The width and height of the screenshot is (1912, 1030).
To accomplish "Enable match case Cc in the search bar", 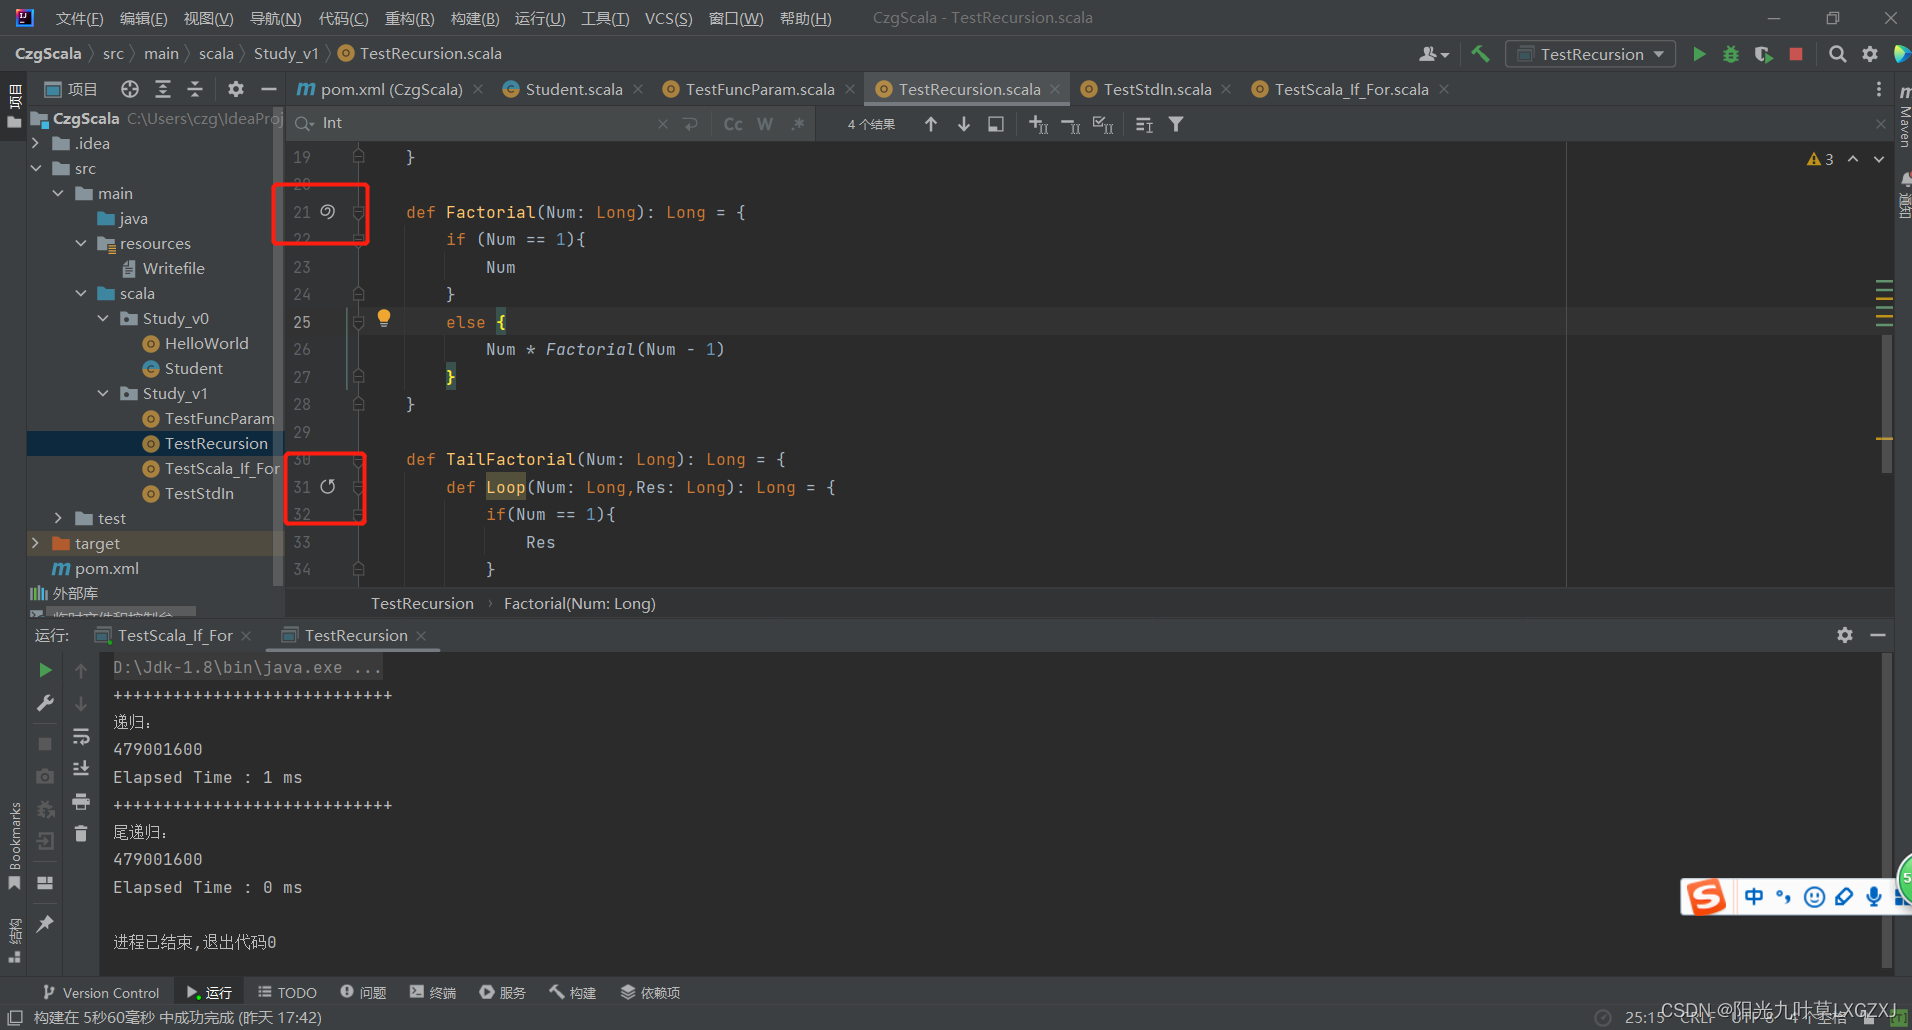I will click(x=733, y=123).
